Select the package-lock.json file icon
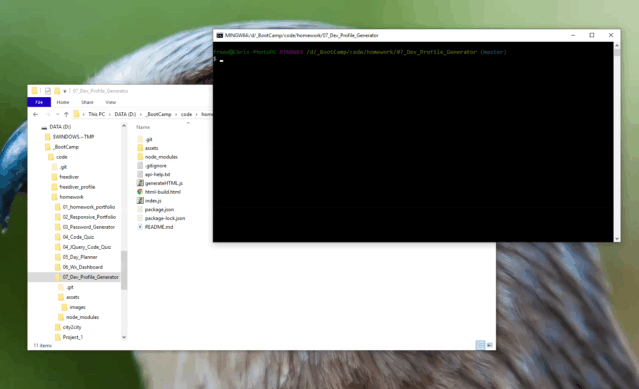The width and height of the screenshot is (639, 389). coord(140,218)
